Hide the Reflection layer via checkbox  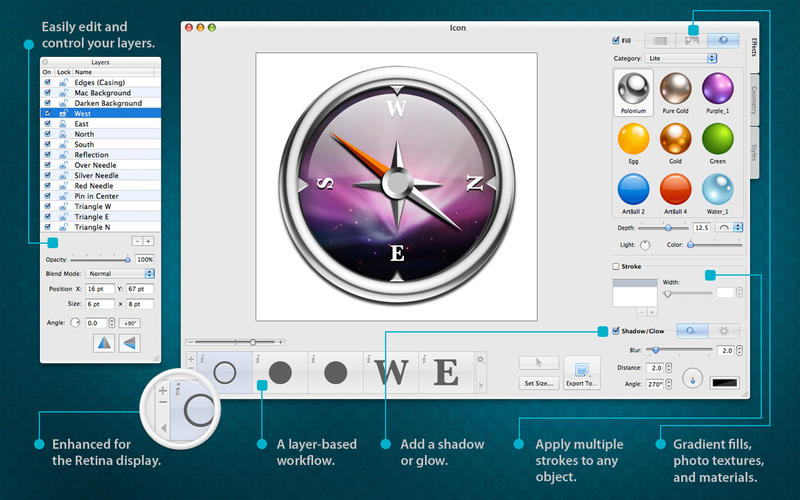click(47, 155)
